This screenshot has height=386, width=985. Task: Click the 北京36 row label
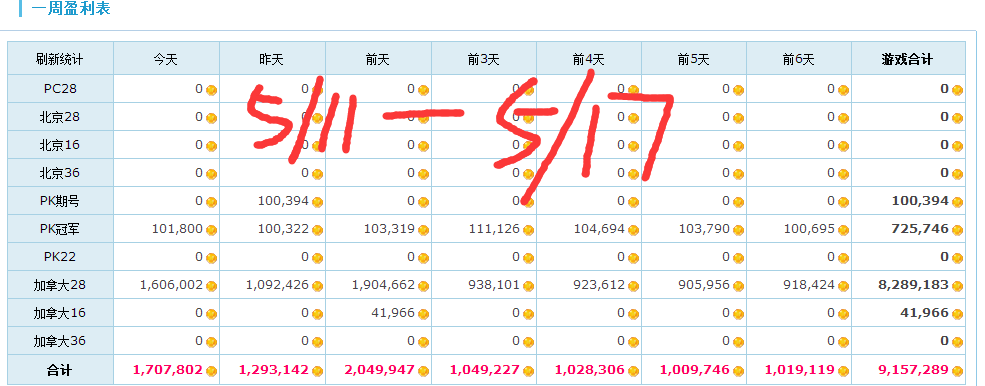60,173
